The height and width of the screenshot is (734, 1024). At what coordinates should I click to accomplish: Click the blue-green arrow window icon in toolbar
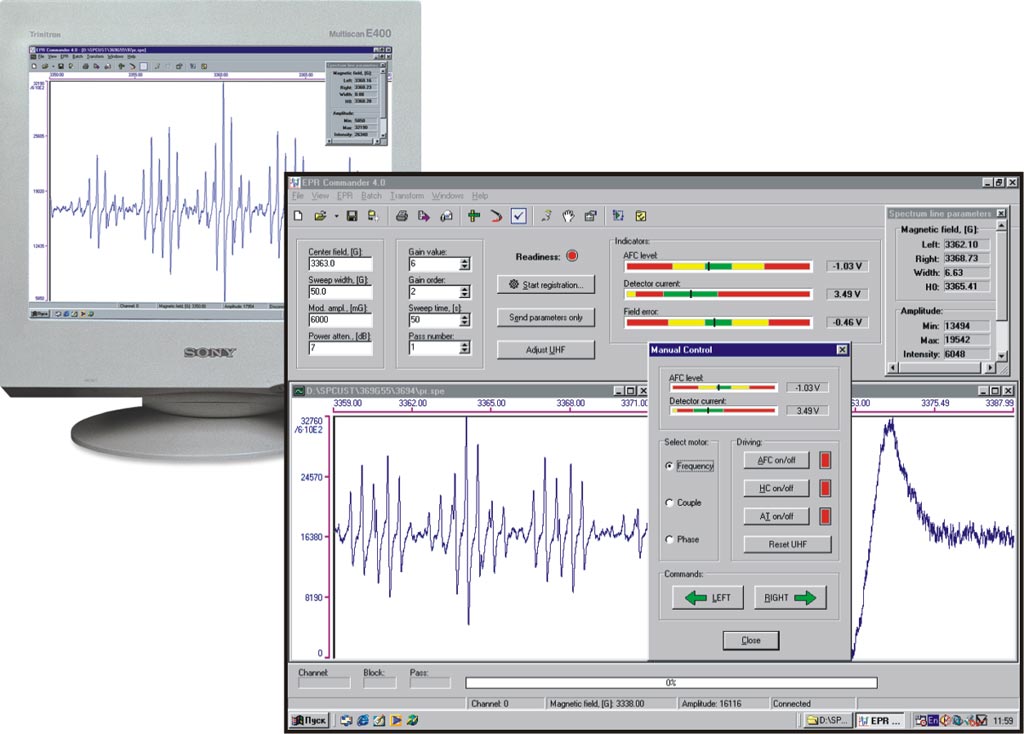coord(618,215)
